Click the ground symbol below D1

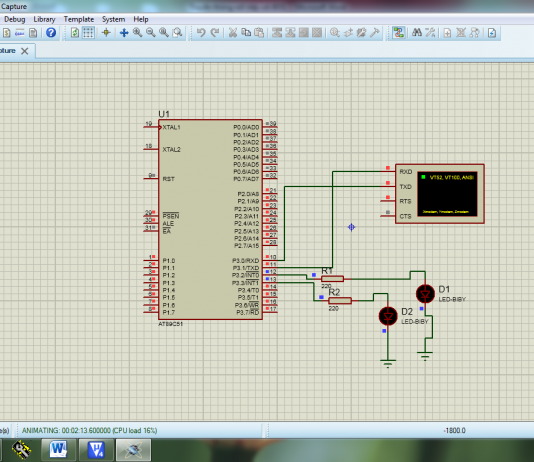pos(425,356)
